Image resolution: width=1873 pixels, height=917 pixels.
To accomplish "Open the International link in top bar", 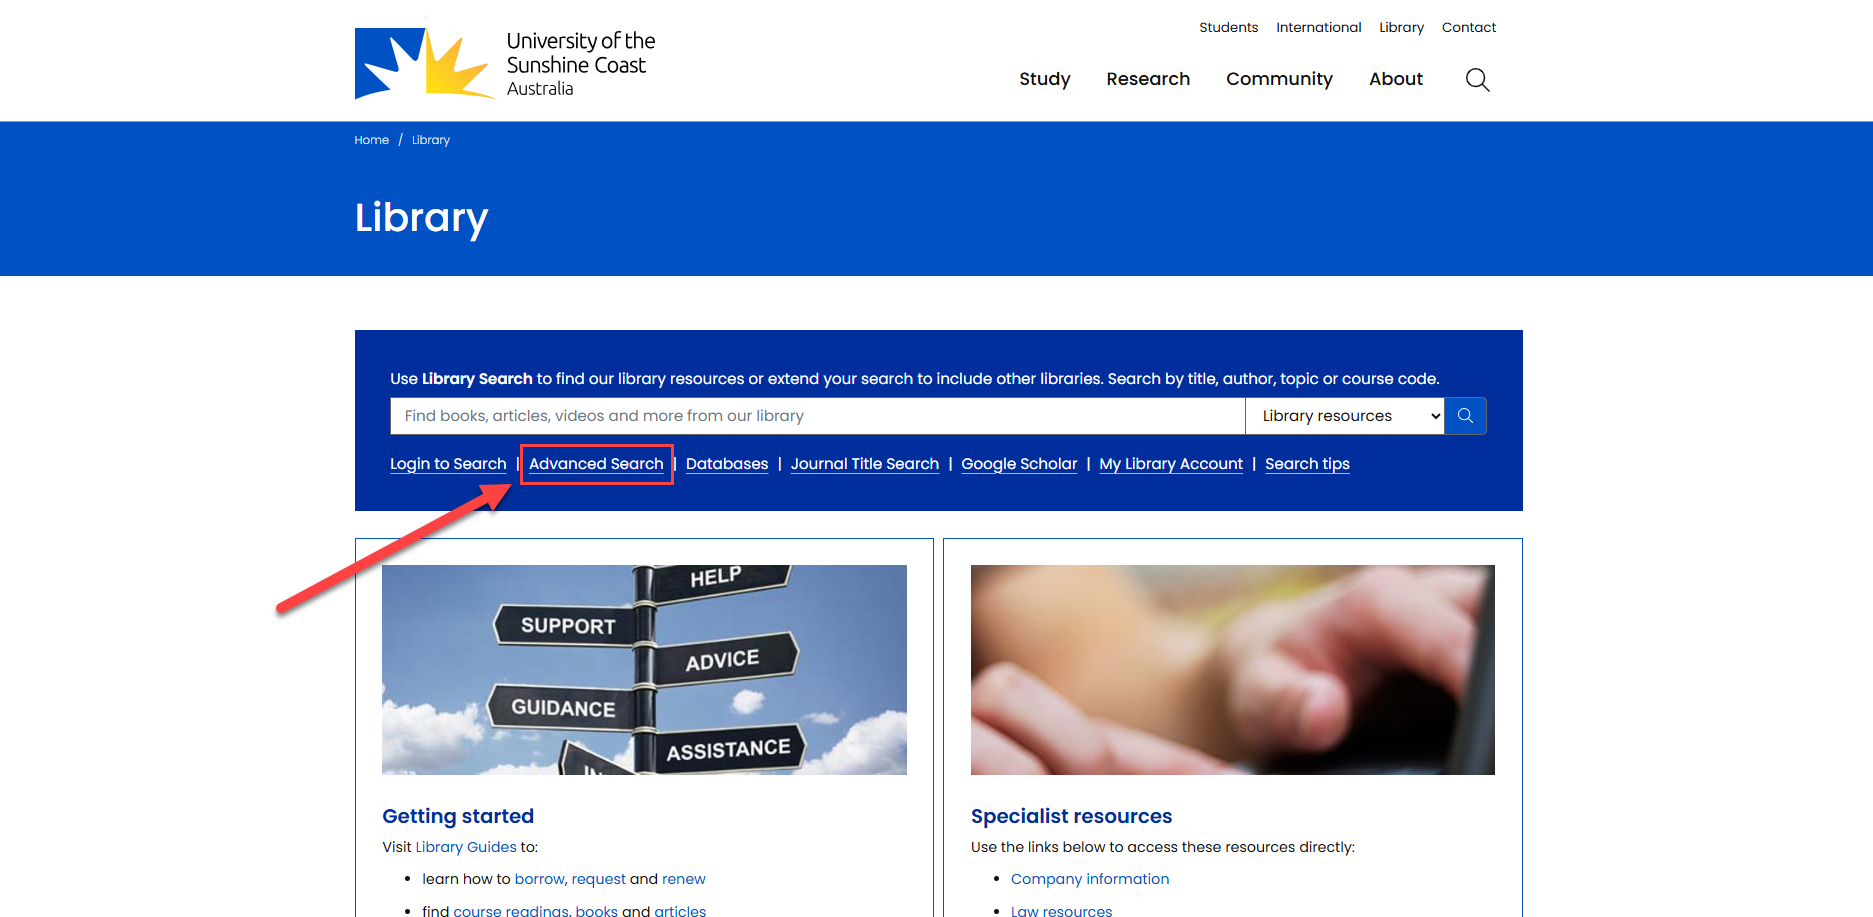I will 1318,27.
